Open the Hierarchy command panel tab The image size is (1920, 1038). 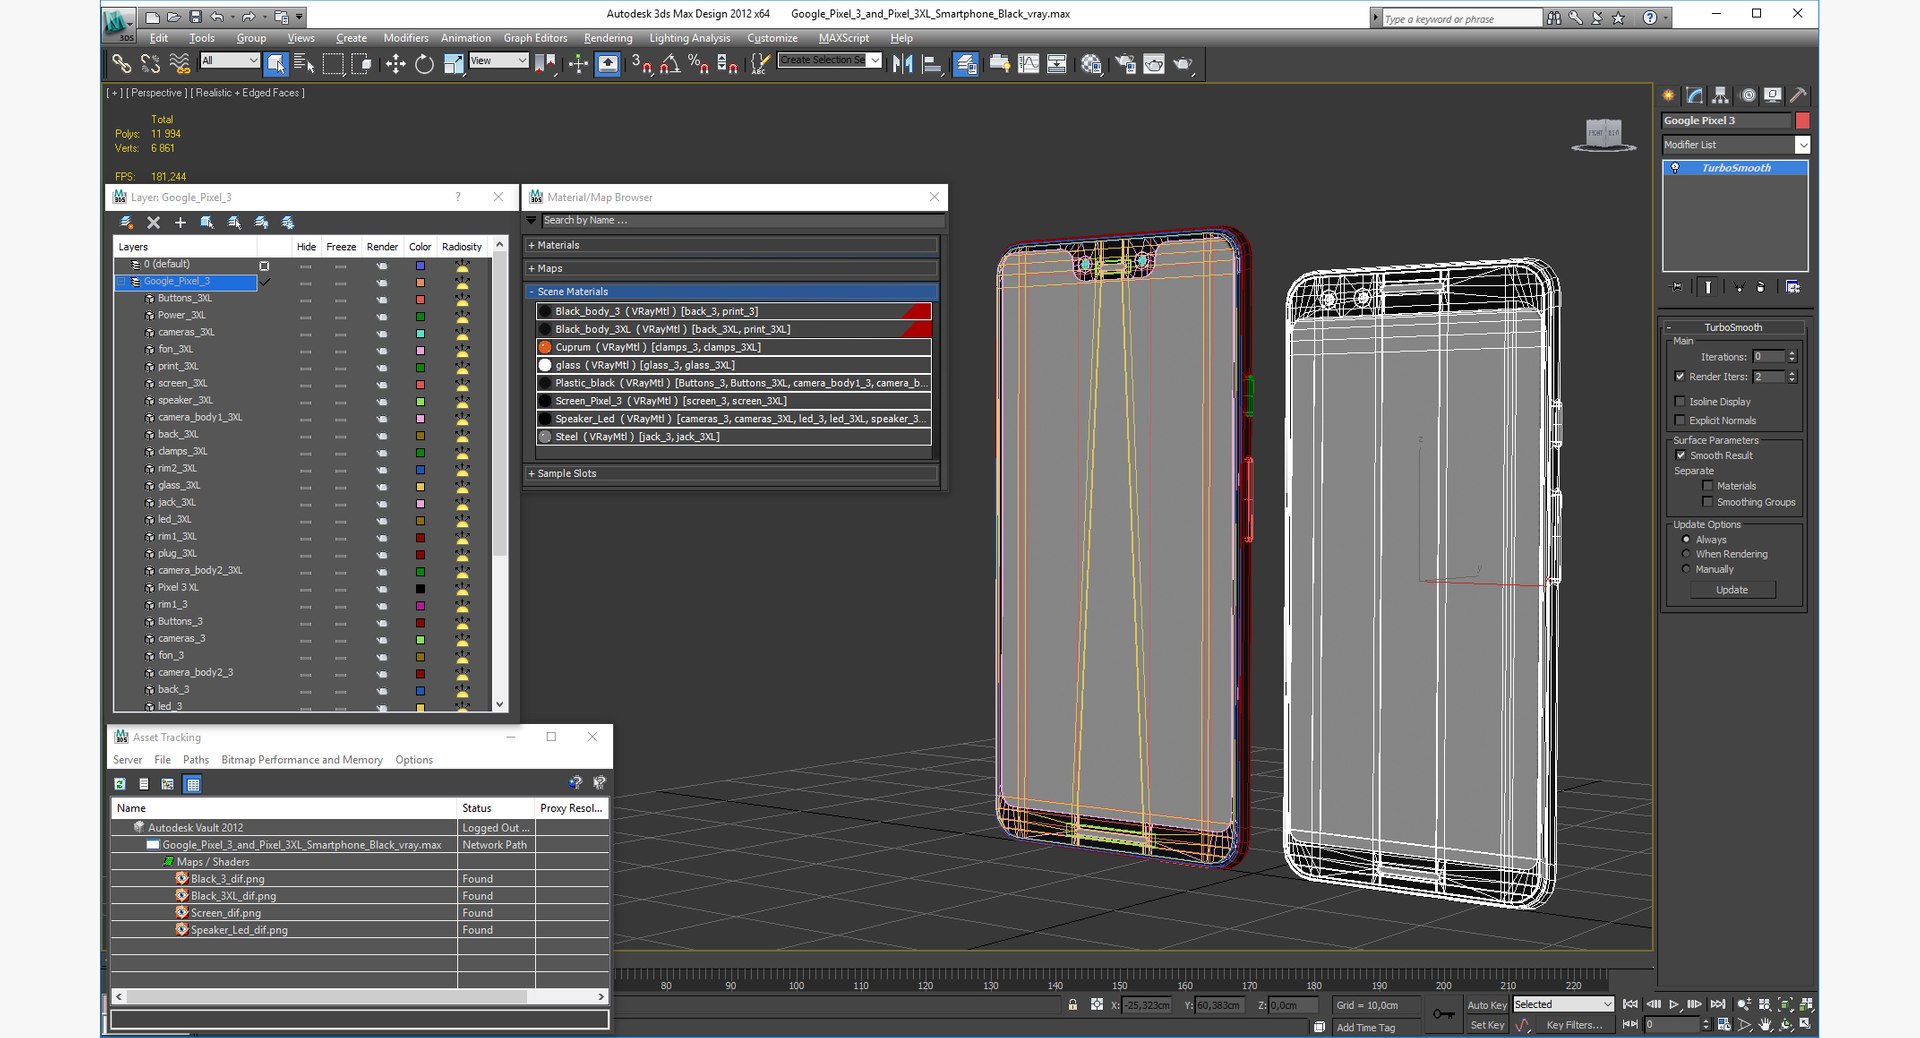click(1721, 96)
